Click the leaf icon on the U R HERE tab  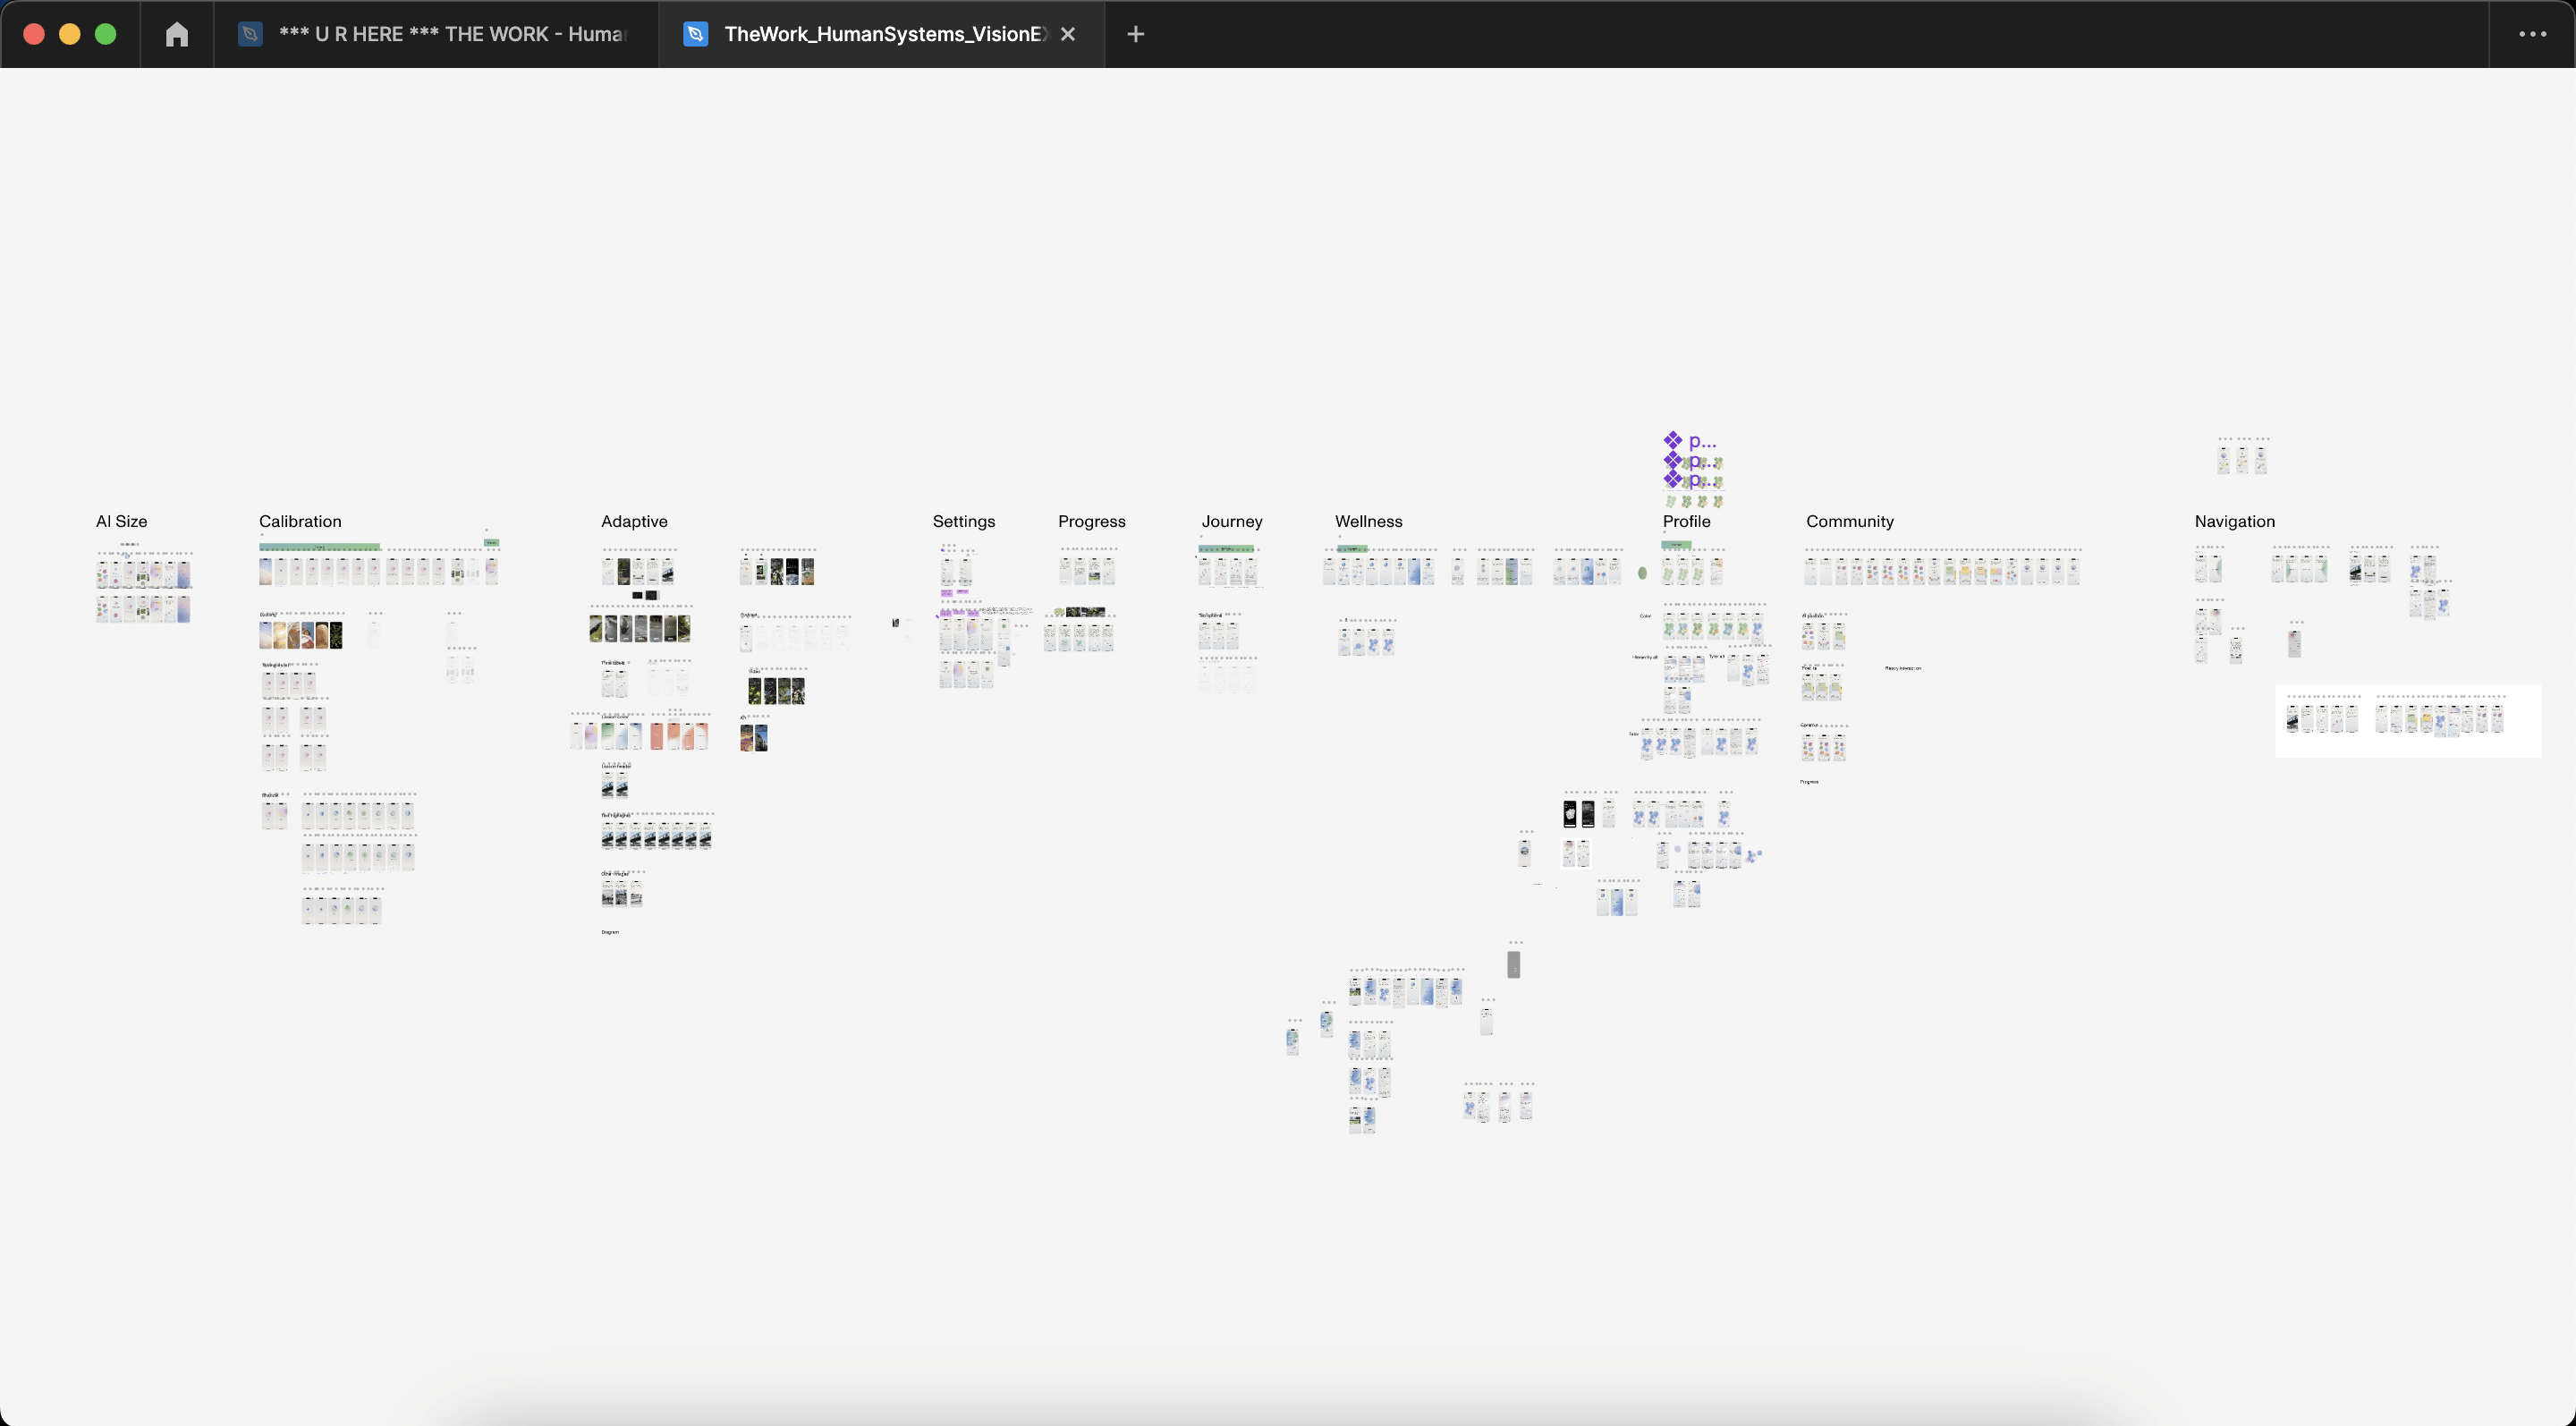click(x=250, y=33)
